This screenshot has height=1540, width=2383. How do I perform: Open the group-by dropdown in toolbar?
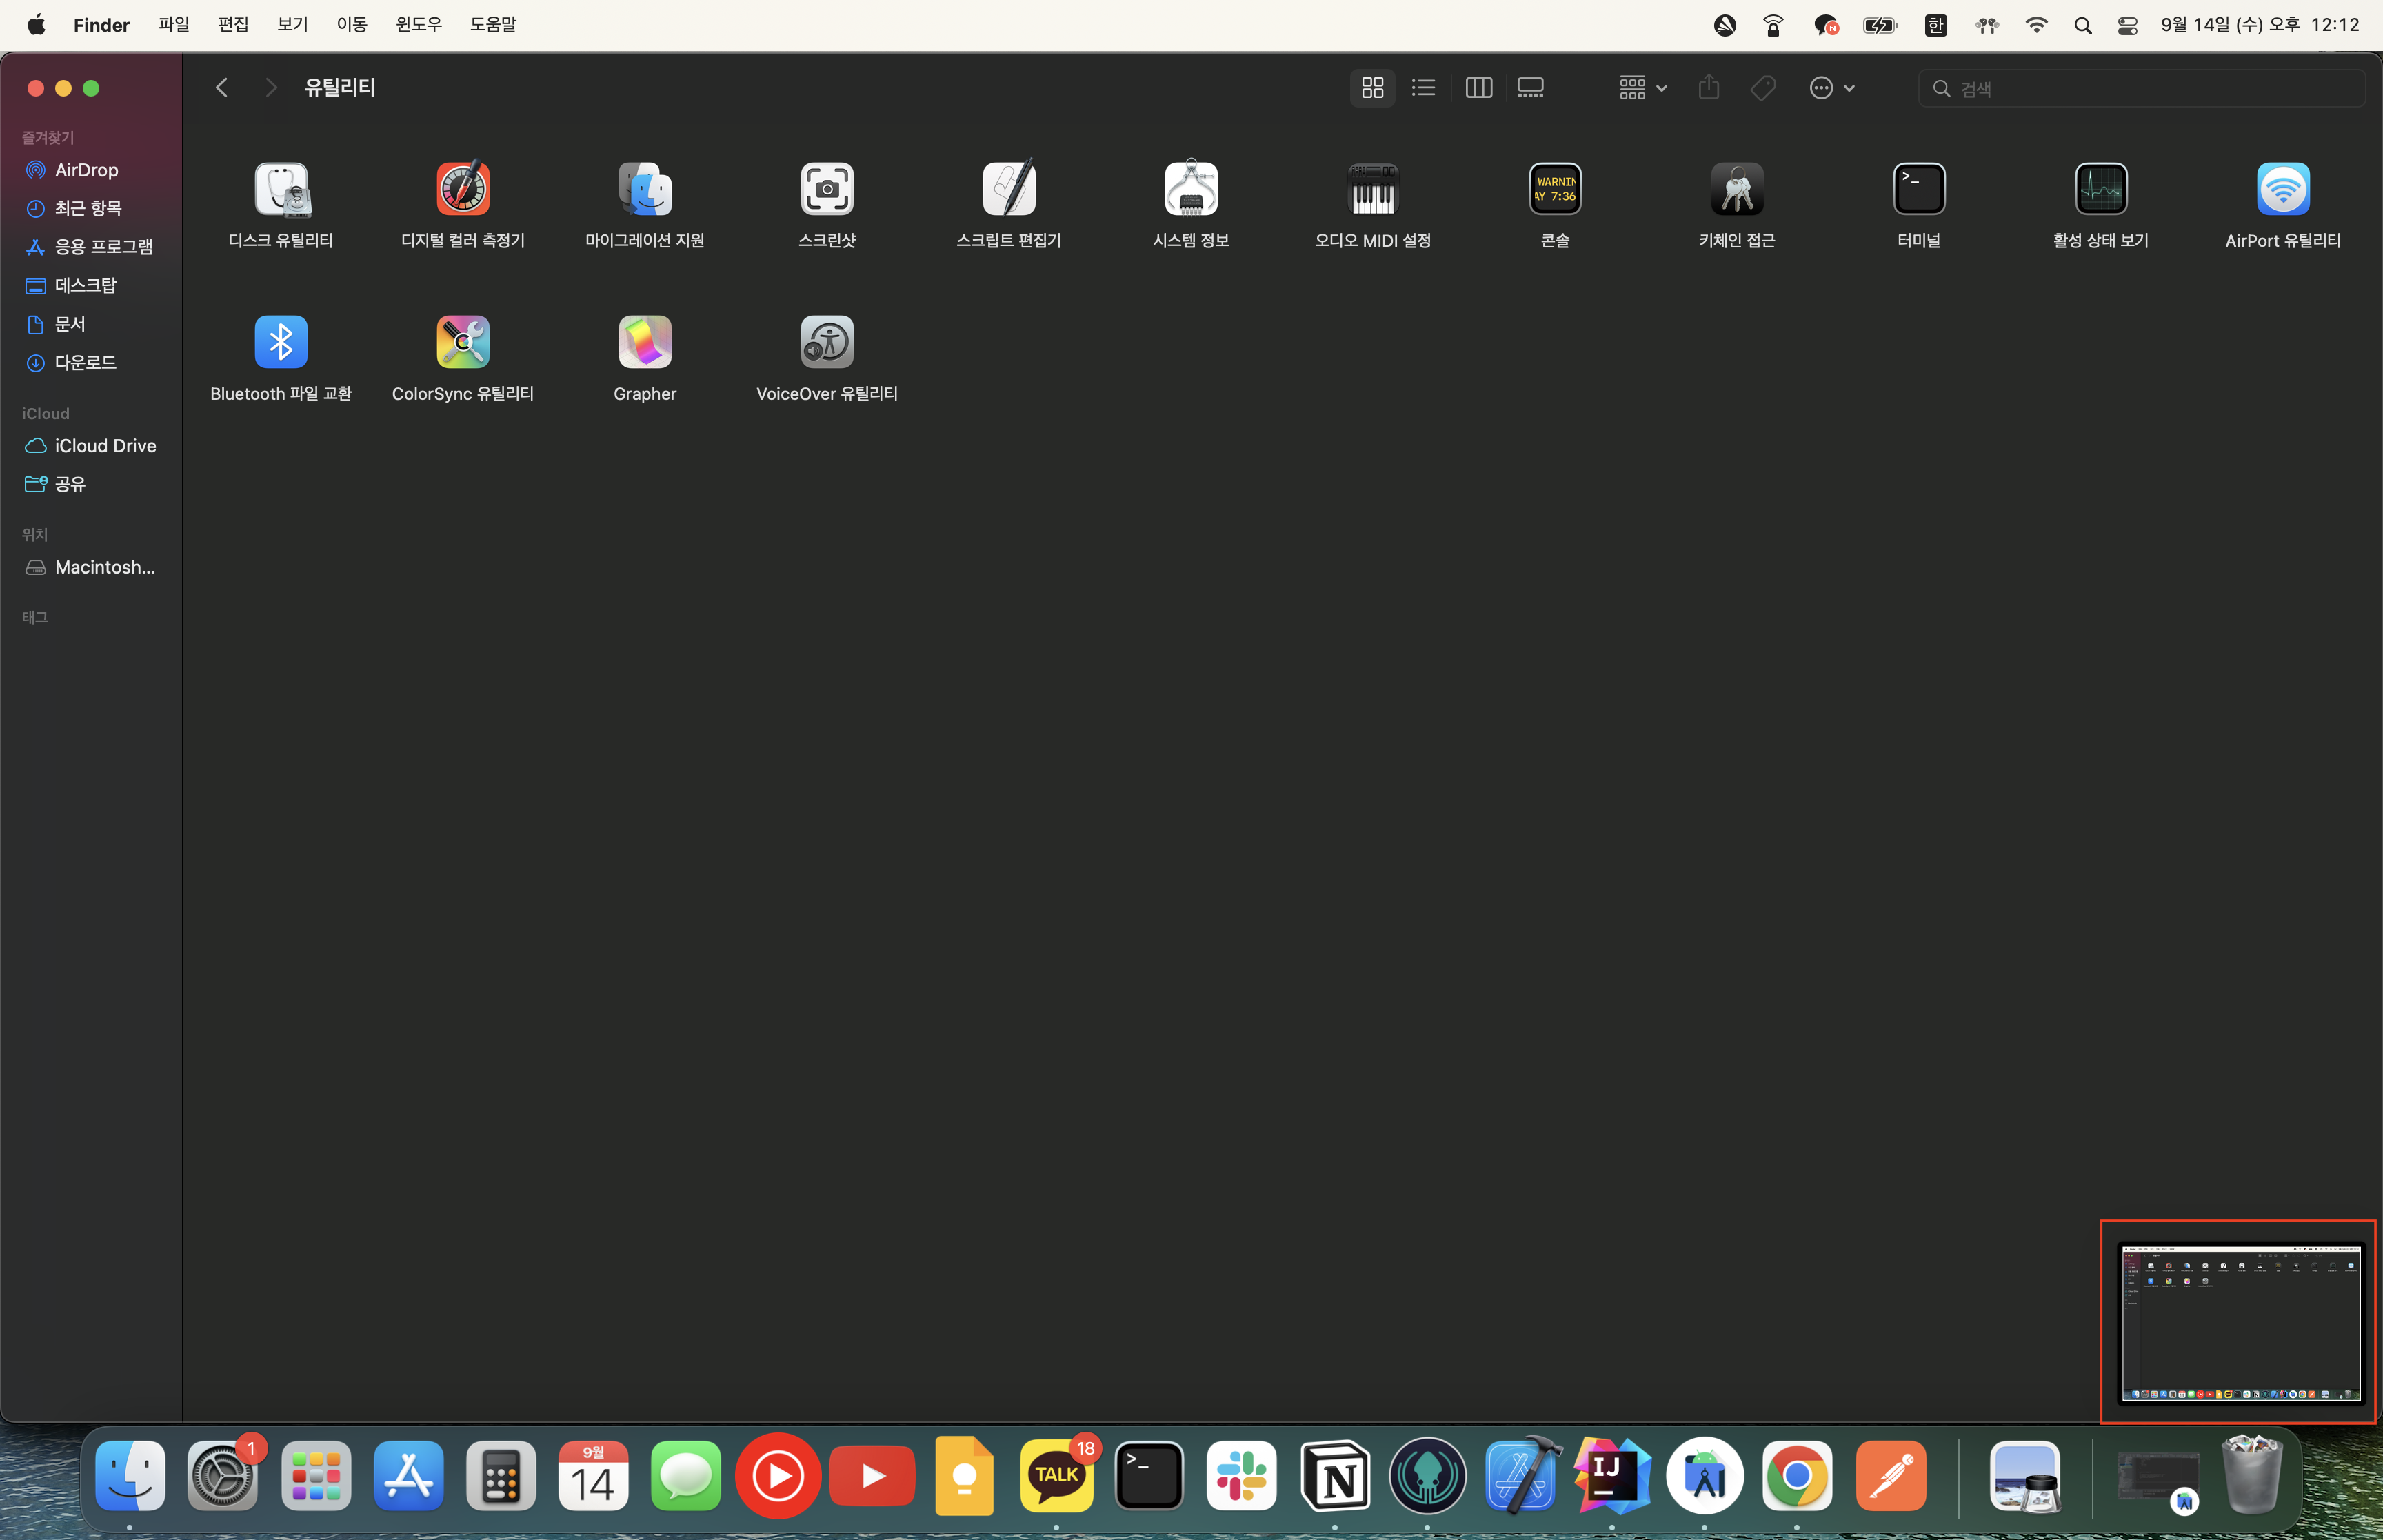click(x=1642, y=88)
